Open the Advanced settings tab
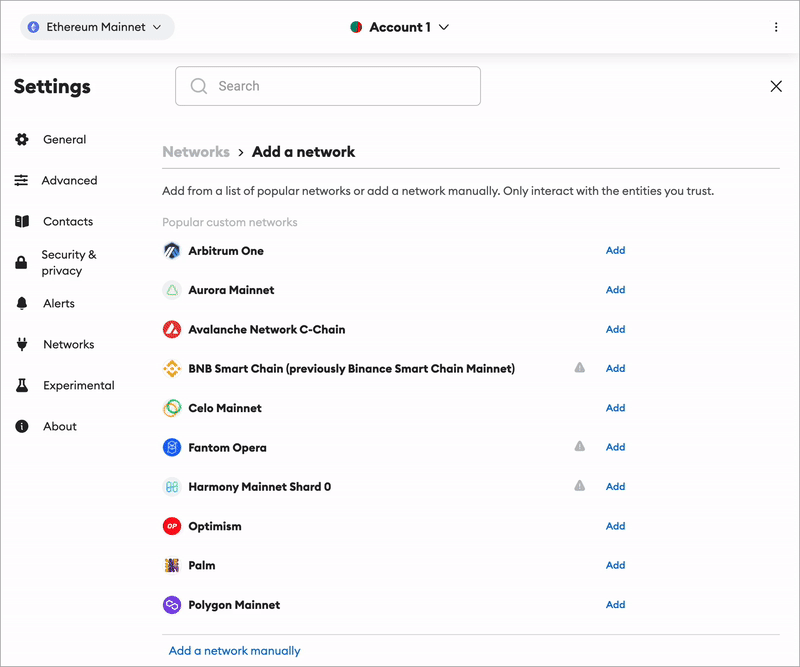800x667 pixels. [69, 181]
